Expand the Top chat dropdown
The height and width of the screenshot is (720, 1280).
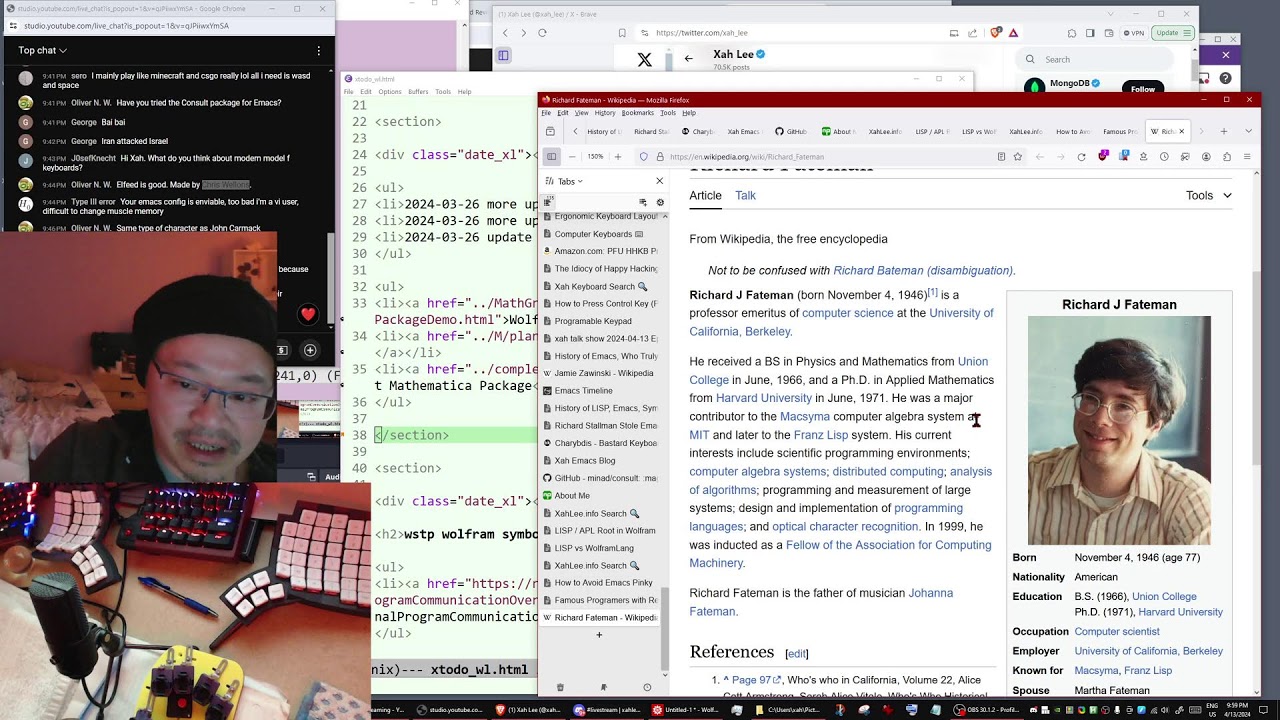click(x=43, y=50)
